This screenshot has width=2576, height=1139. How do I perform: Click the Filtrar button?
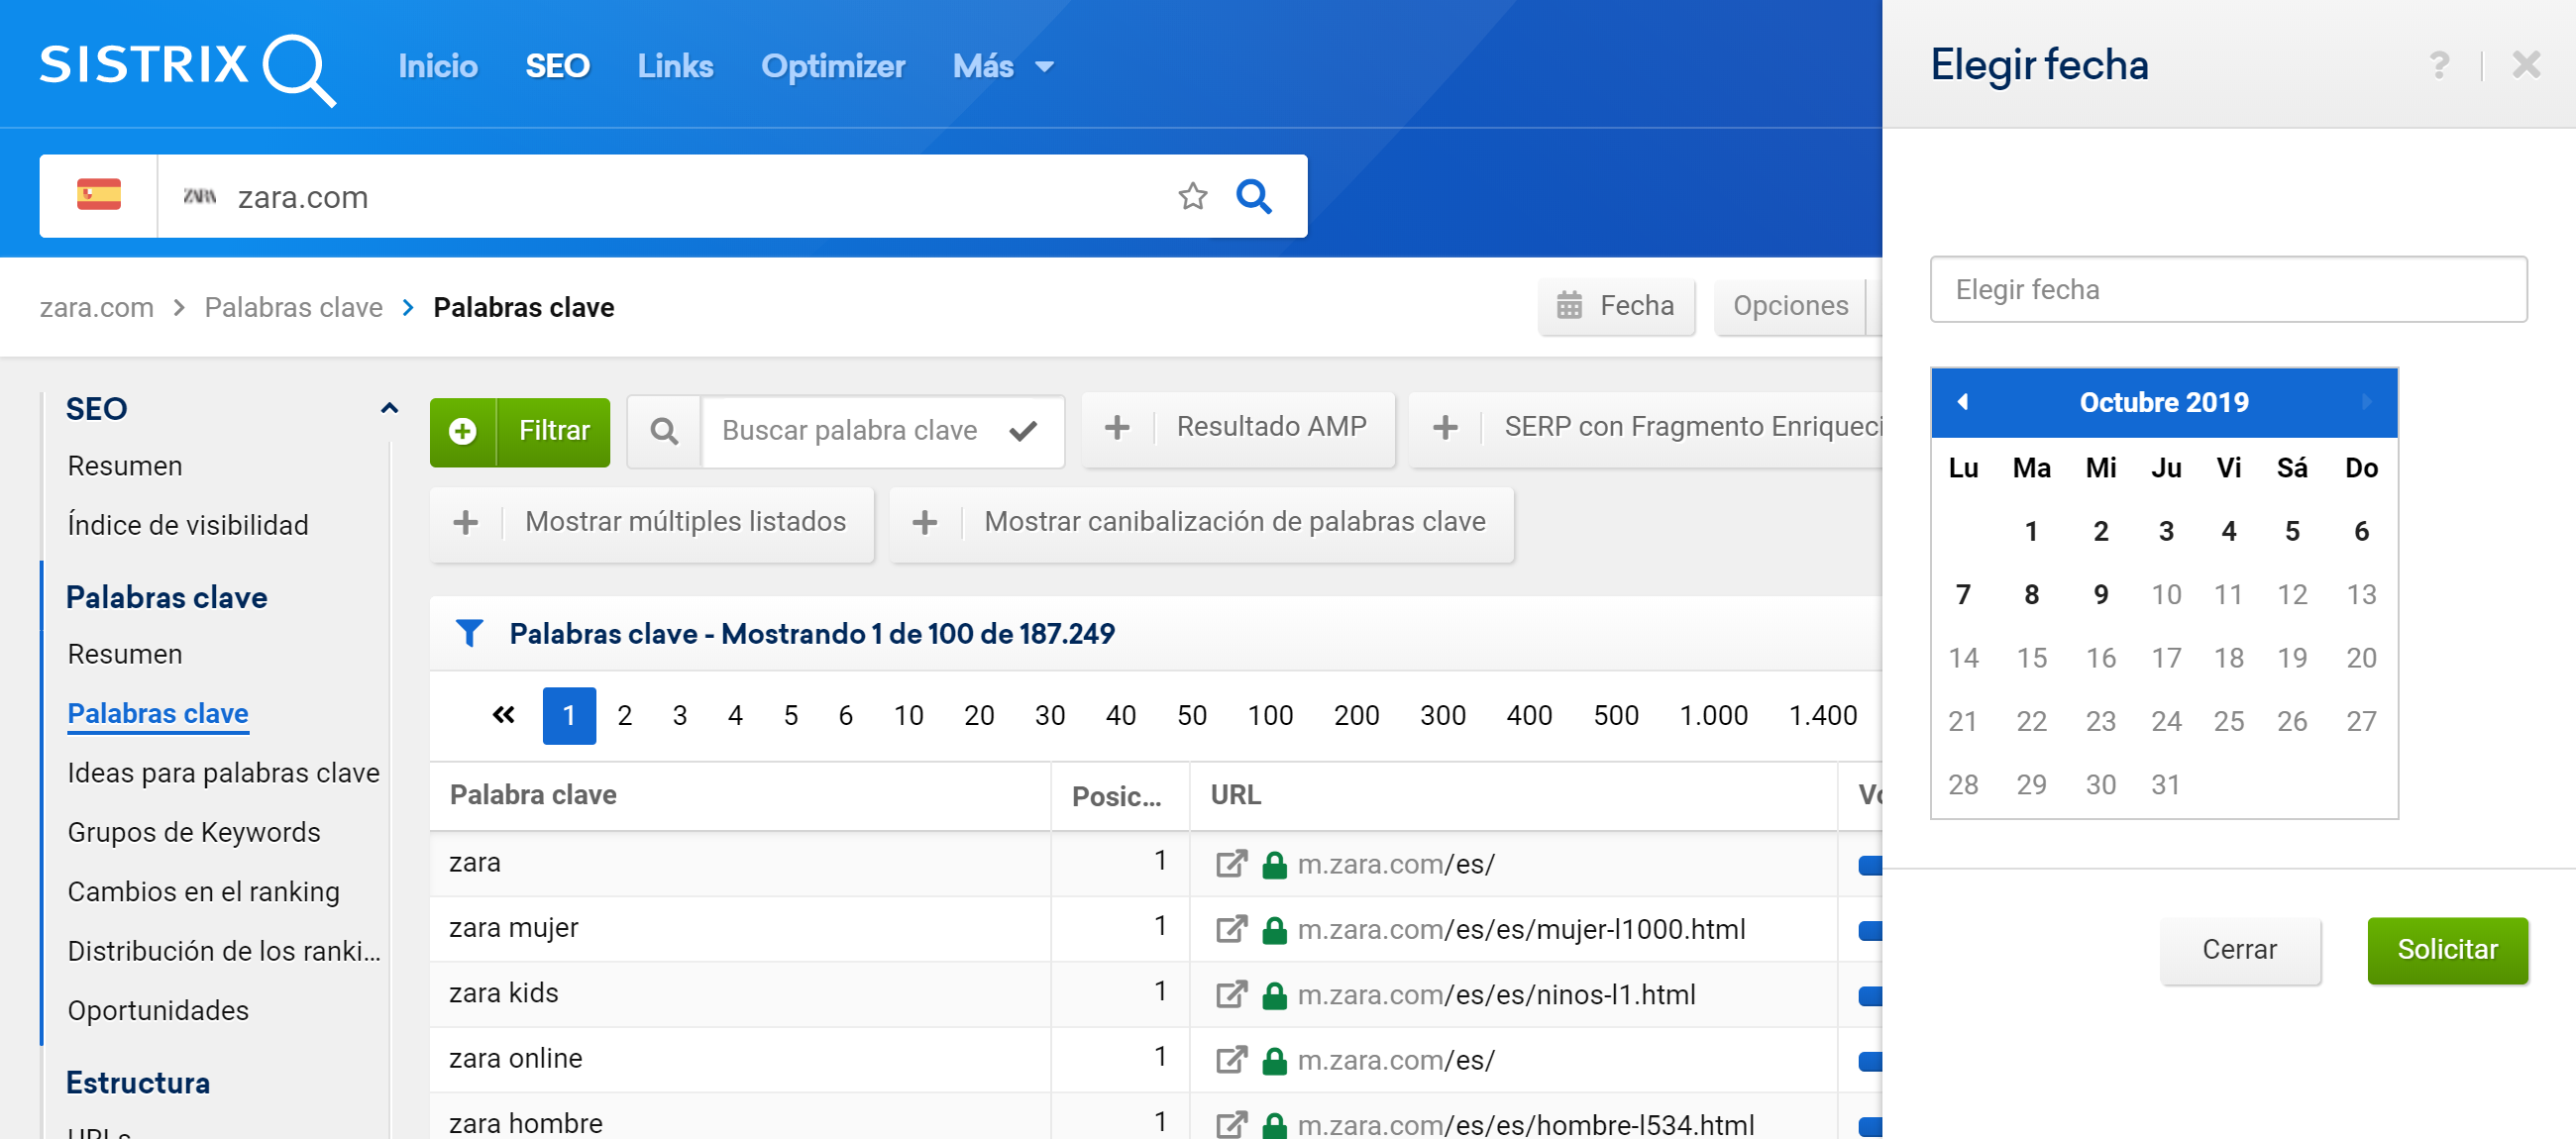[x=520, y=432]
